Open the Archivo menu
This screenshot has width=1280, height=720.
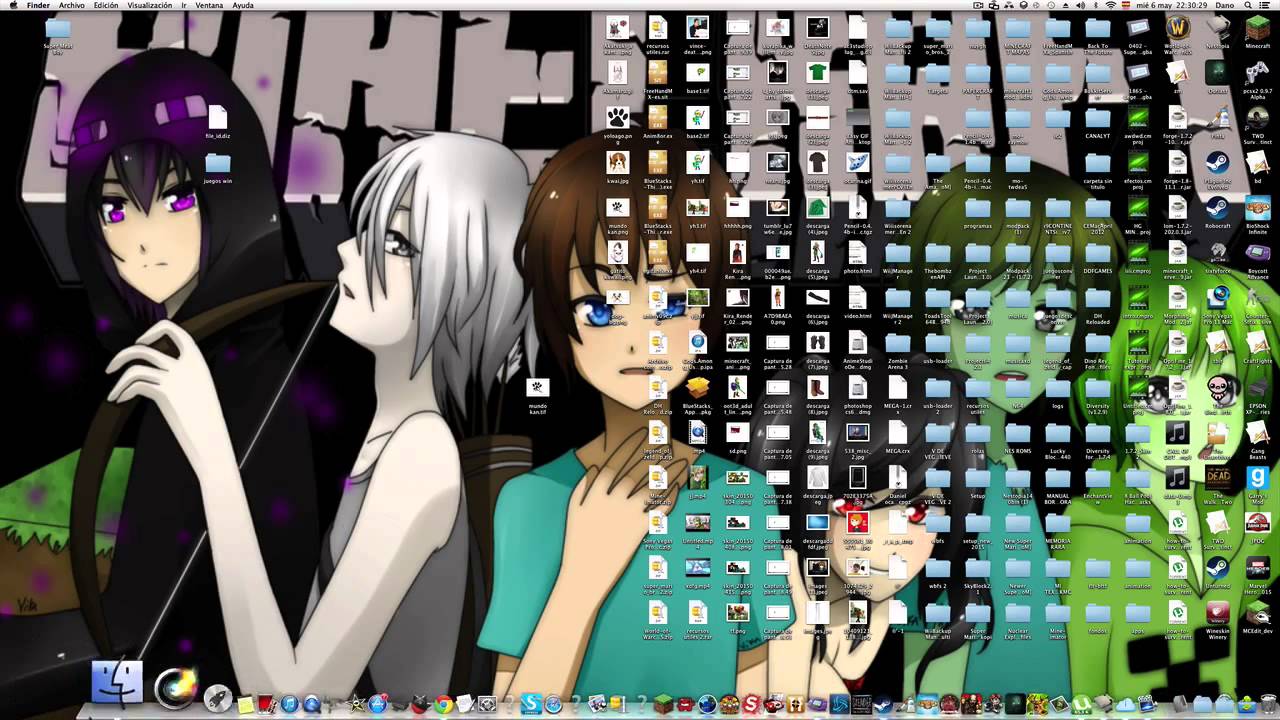coord(71,6)
